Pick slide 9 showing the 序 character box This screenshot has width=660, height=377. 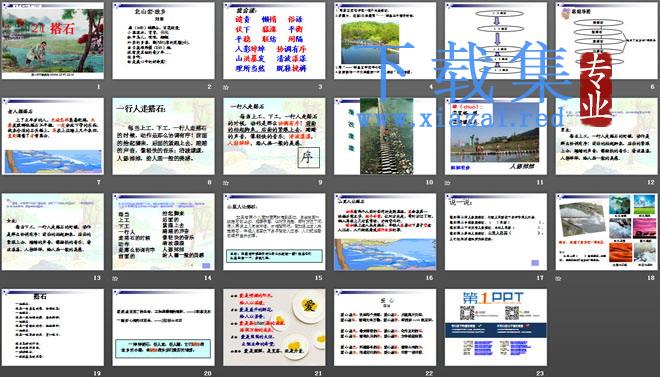click(274, 136)
